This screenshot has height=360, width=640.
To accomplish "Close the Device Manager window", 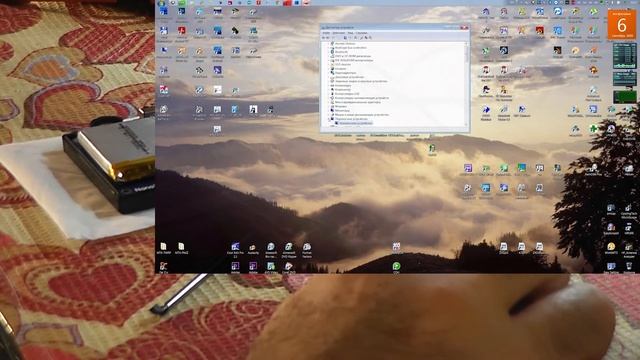I will [x=464, y=27].
